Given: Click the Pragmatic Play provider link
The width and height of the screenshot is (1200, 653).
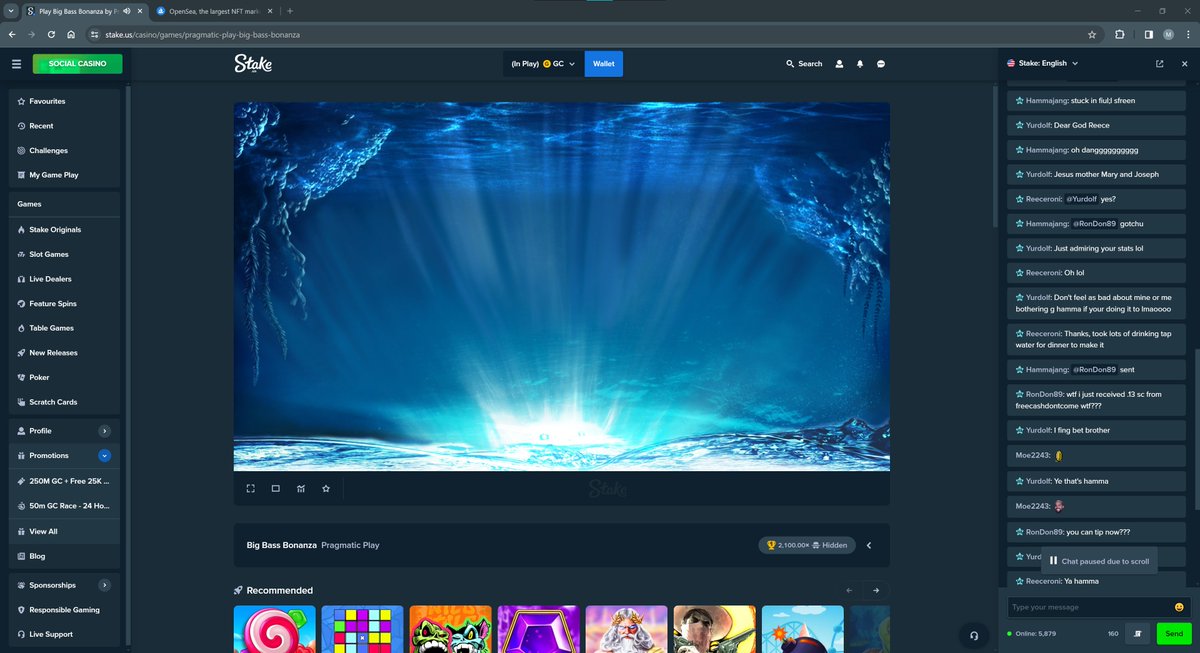Looking at the screenshot, I should click(x=350, y=545).
